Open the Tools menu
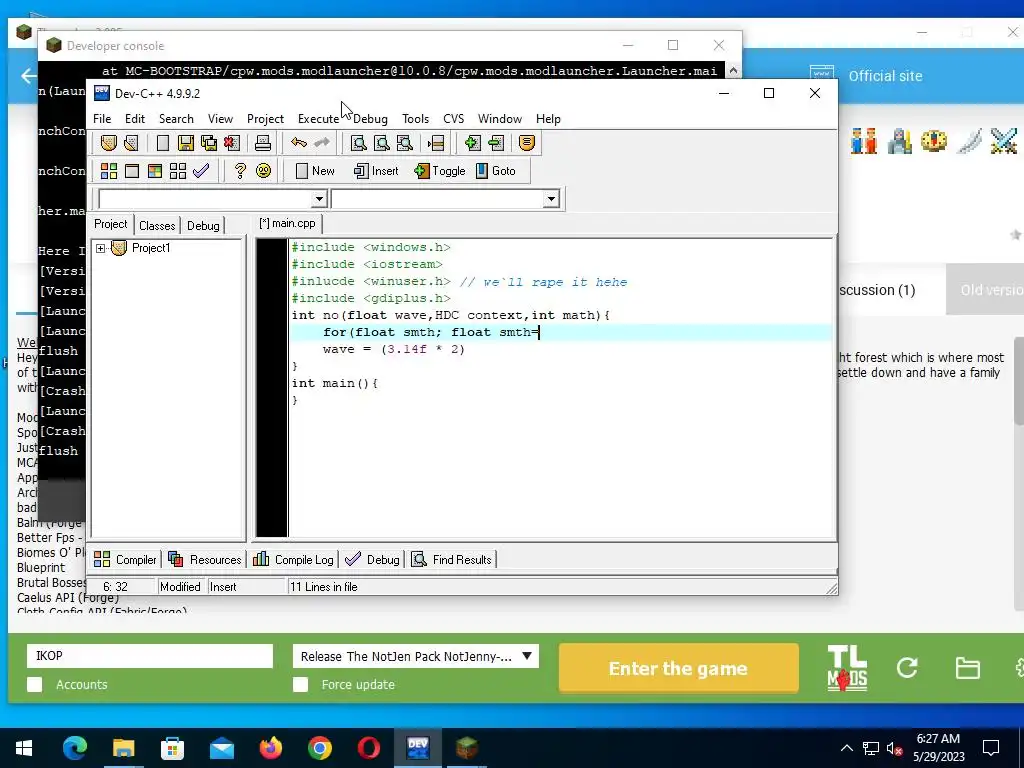This screenshot has width=1024, height=768. pyautogui.click(x=415, y=119)
